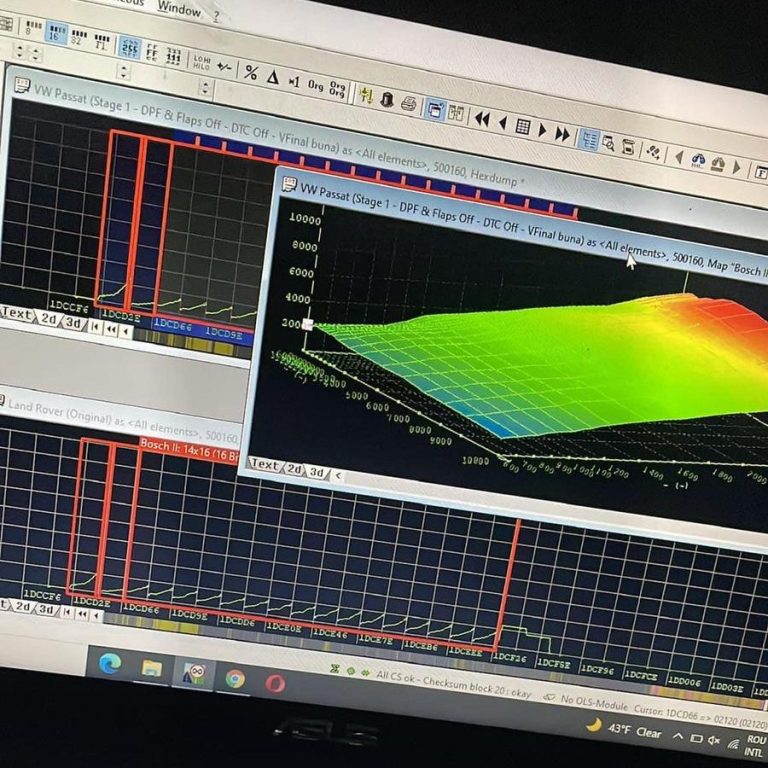Open the Window menu

pyautogui.click(x=179, y=9)
